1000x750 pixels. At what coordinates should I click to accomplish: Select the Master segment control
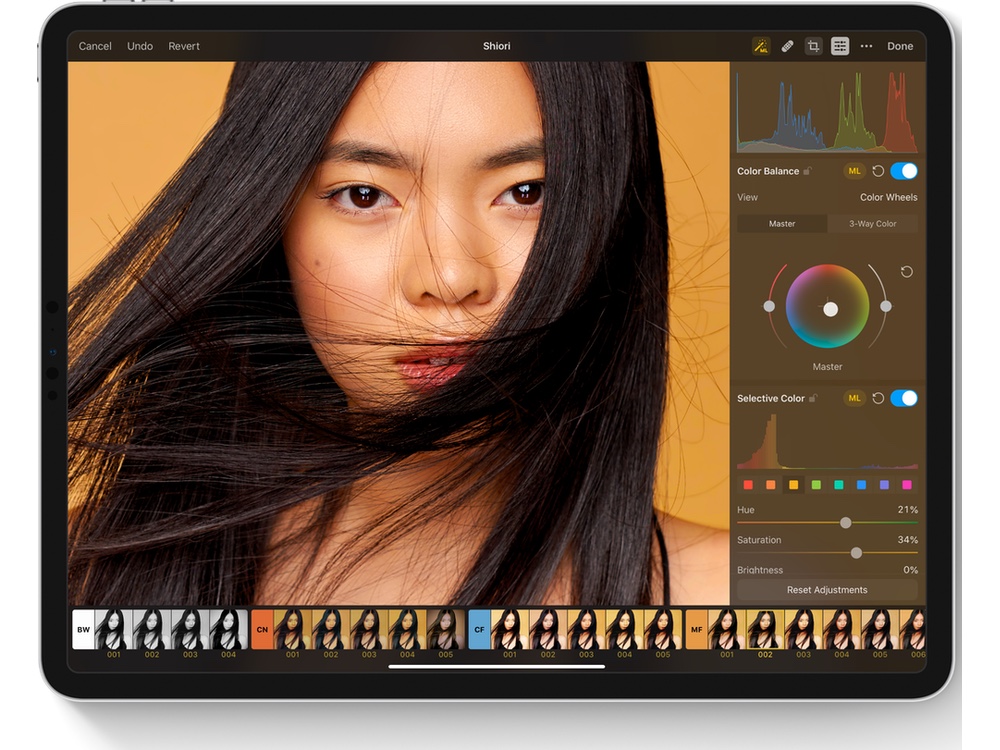782,224
